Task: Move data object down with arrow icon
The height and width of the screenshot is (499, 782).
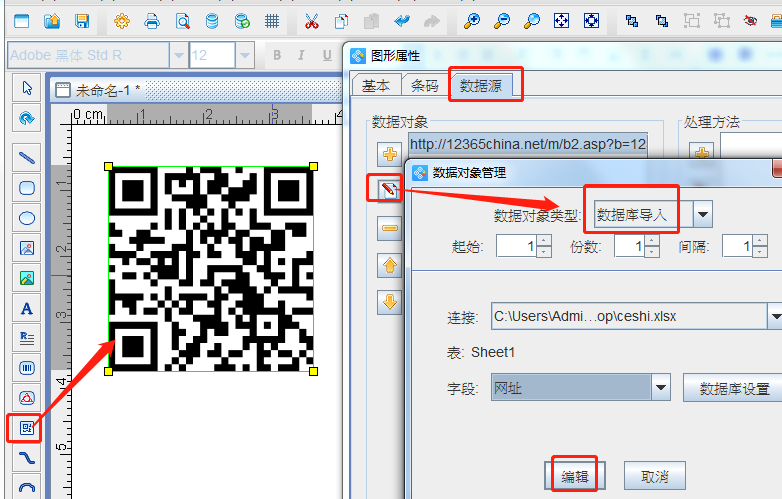Action: coord(389,301)
